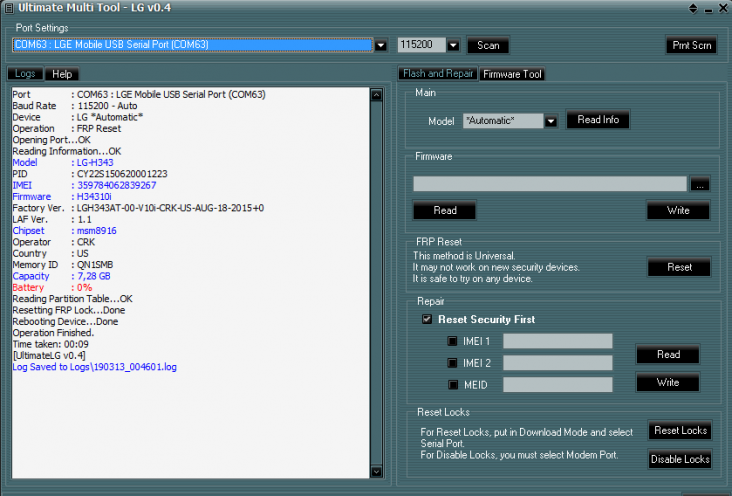This screenshot has height=496, width=732.
Task: Click the Repair Read button
Action: click(x=668, y=354)
